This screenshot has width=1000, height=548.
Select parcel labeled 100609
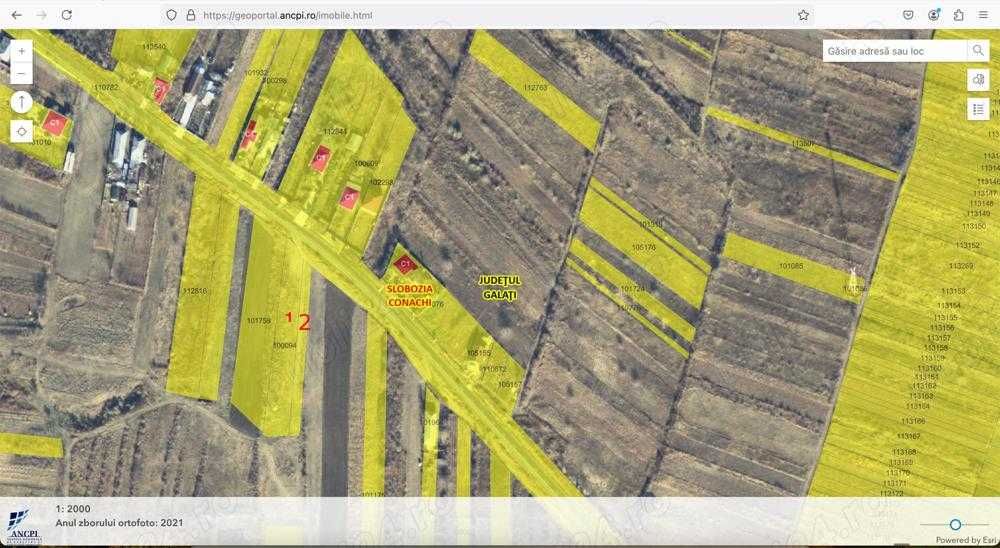pyautogui.click(x=366, y=164)
